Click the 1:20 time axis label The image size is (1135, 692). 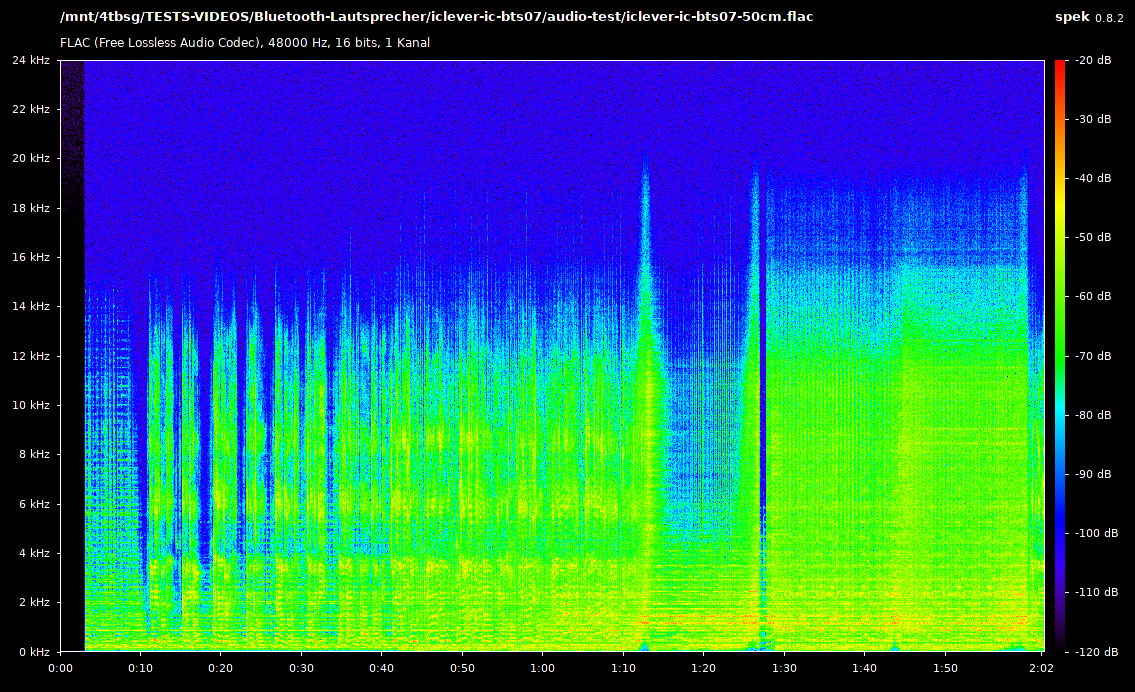704,668
